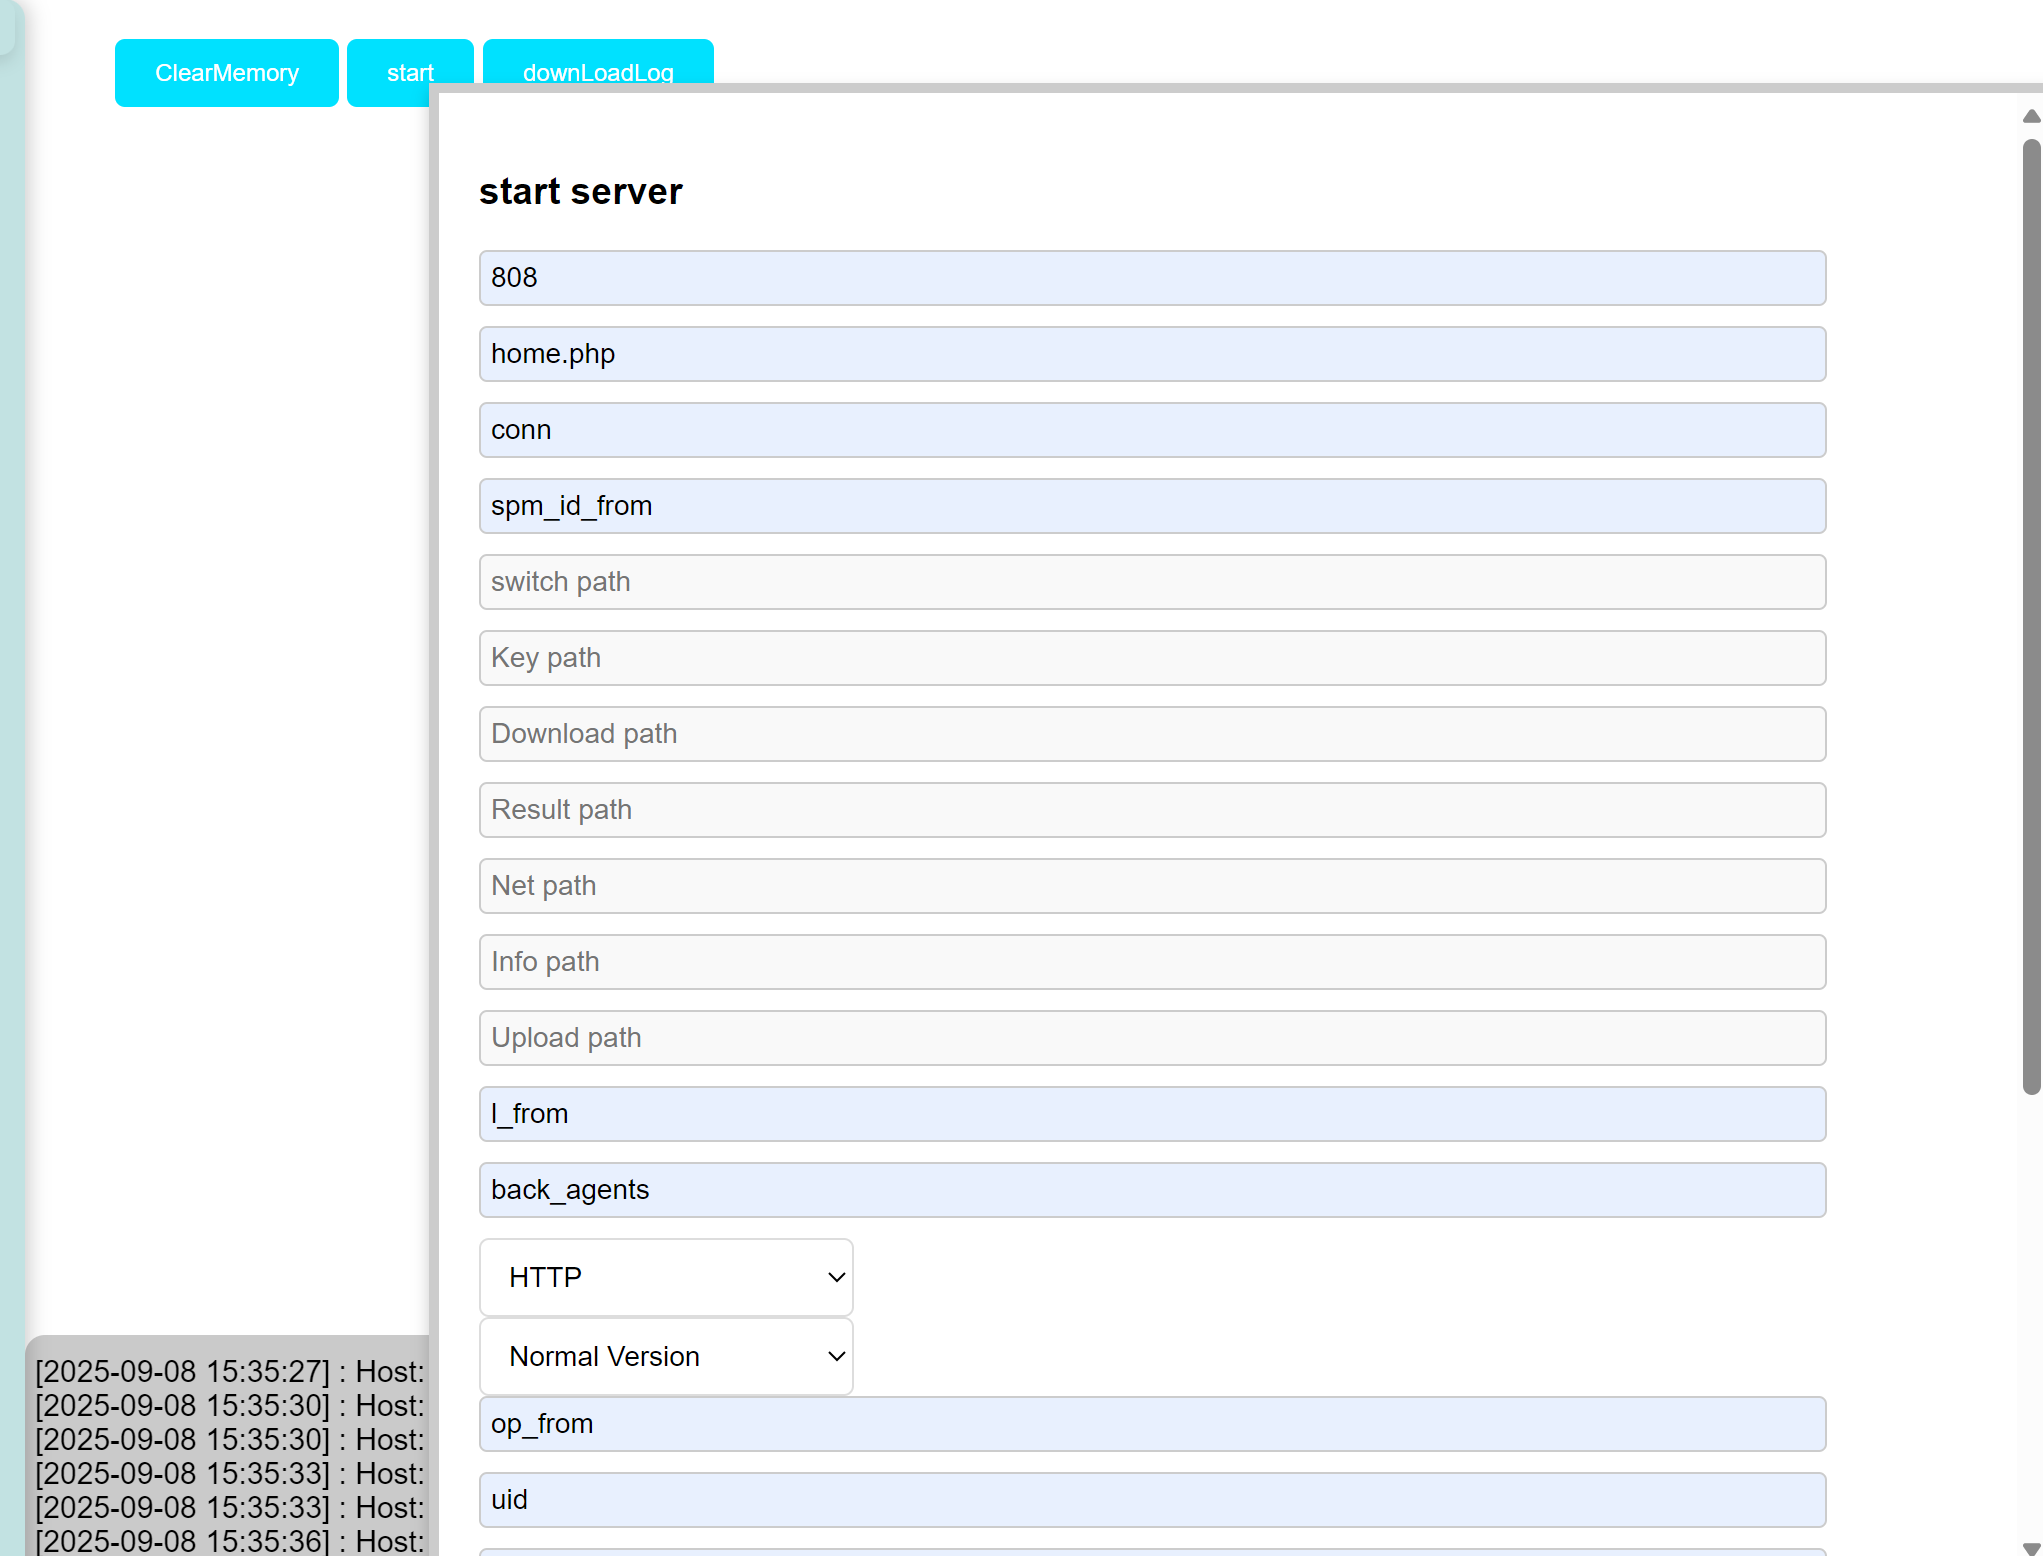Click the switch path field

[1152, 582]
